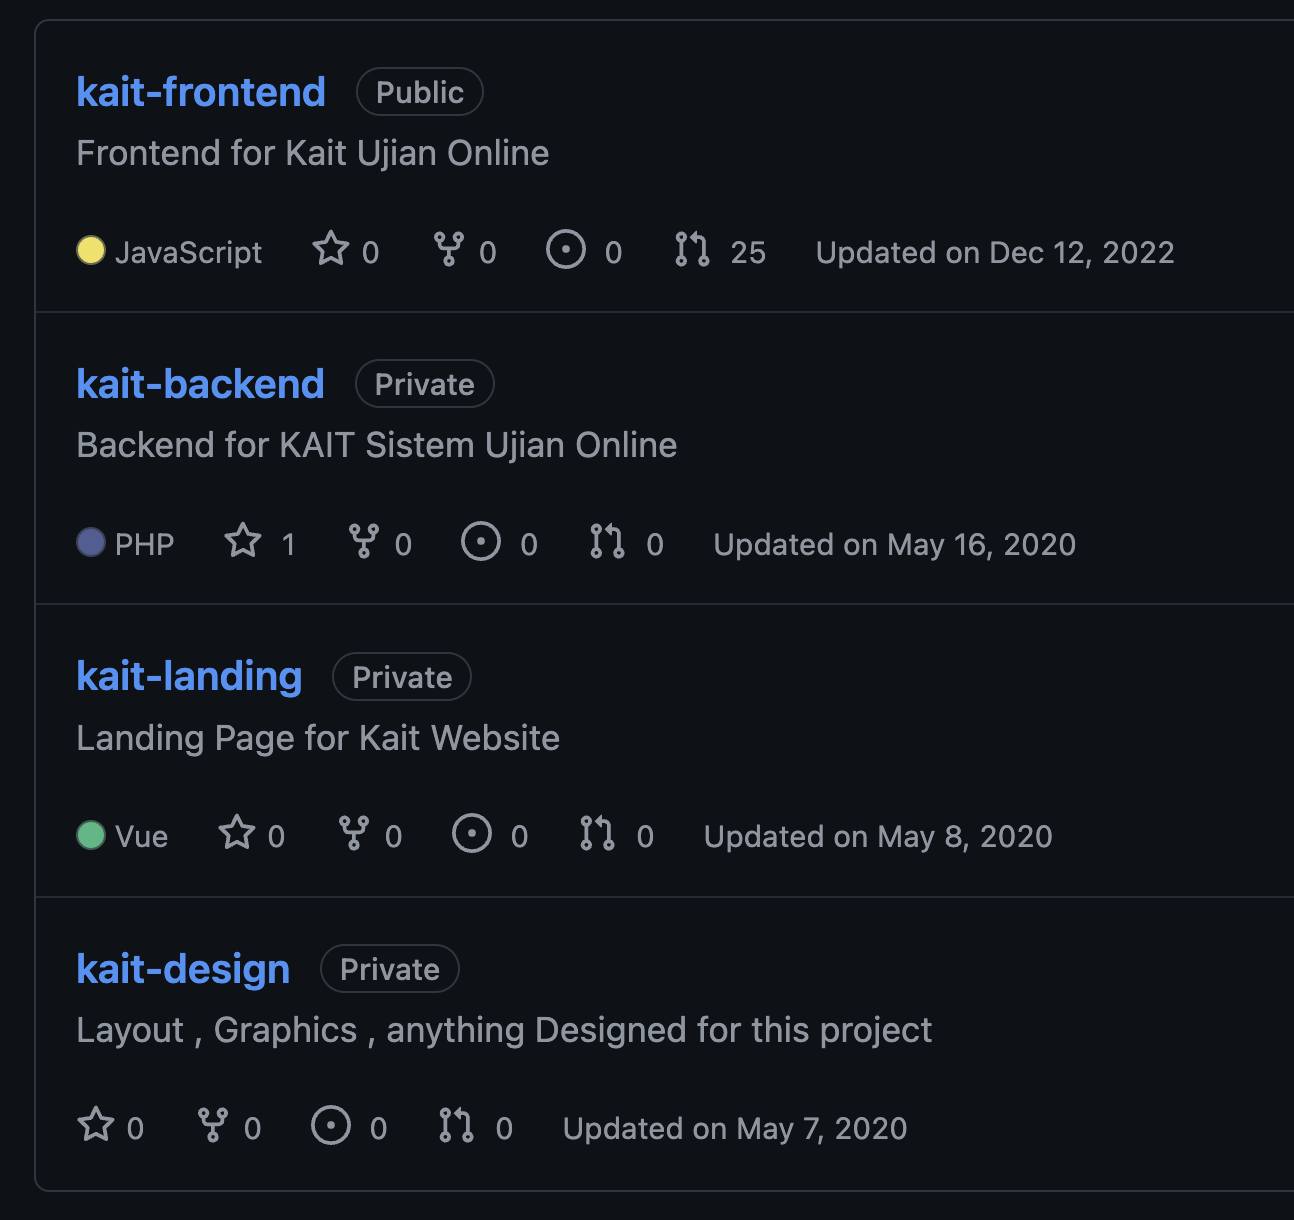Open kait-frontend pull requests showing 25
Screen dimensions: 1294x1220
(x=720, y=250)
